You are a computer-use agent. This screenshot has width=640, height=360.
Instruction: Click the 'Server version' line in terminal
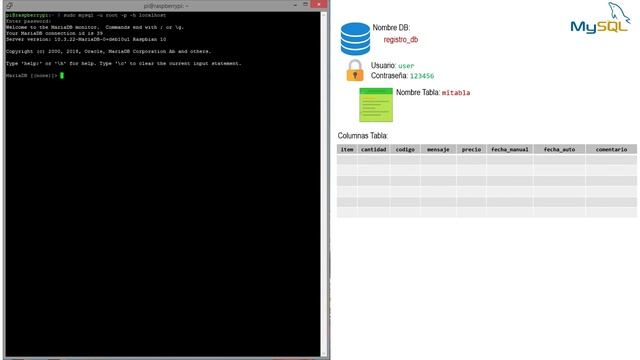pyautogui.click(x=86, y=40)
